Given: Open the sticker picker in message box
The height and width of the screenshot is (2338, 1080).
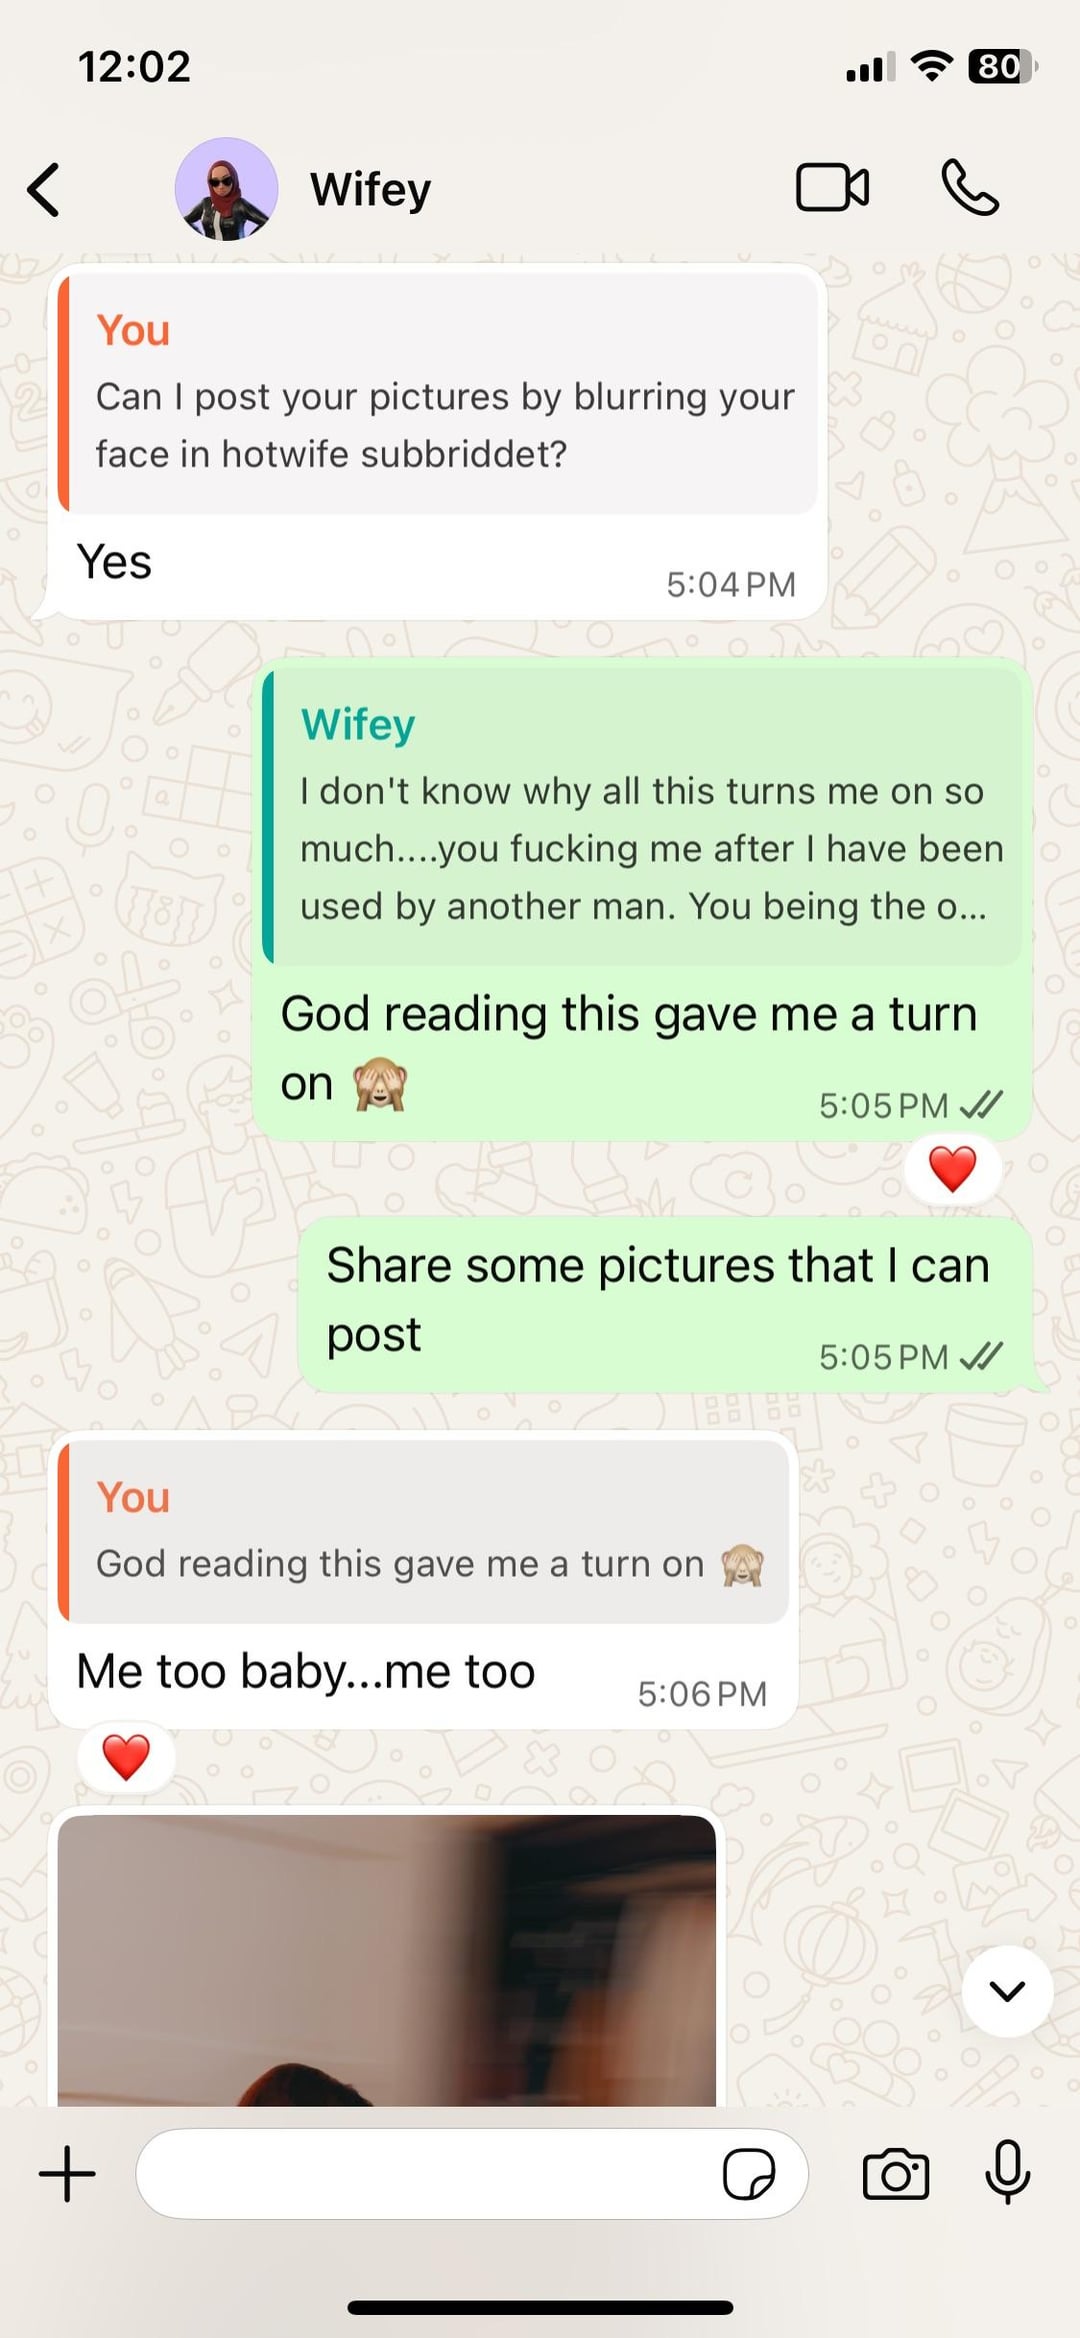Looking at the screenshot, I should coord(749,2174).
